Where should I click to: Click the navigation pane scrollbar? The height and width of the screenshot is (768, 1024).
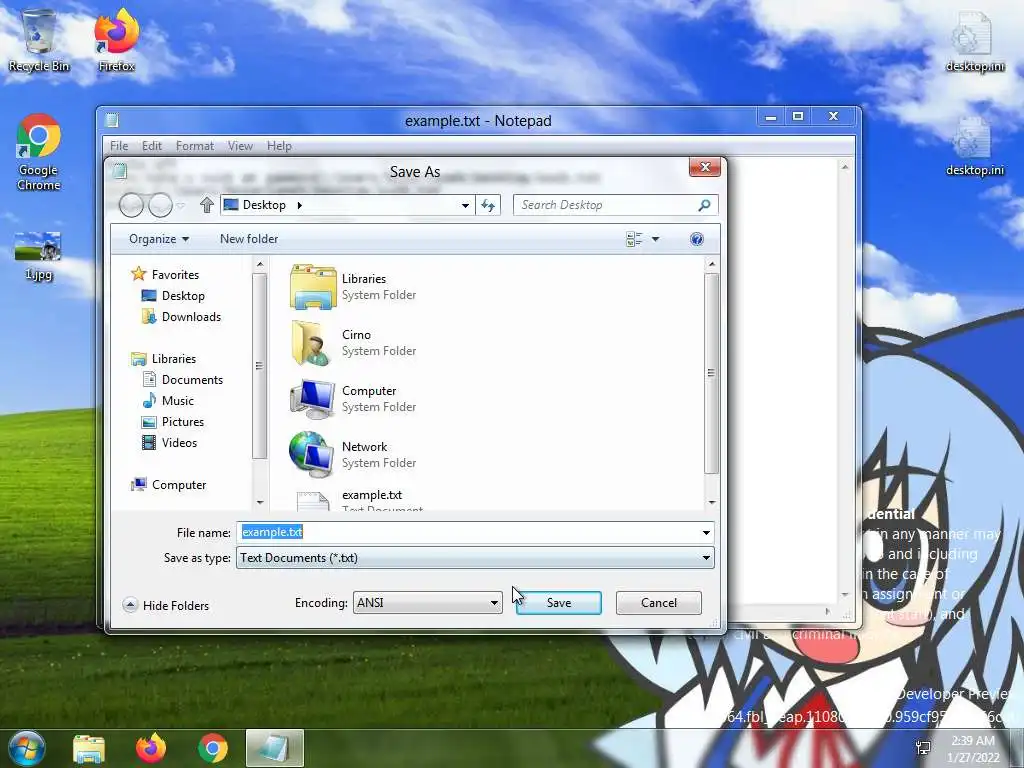(260, 366)
